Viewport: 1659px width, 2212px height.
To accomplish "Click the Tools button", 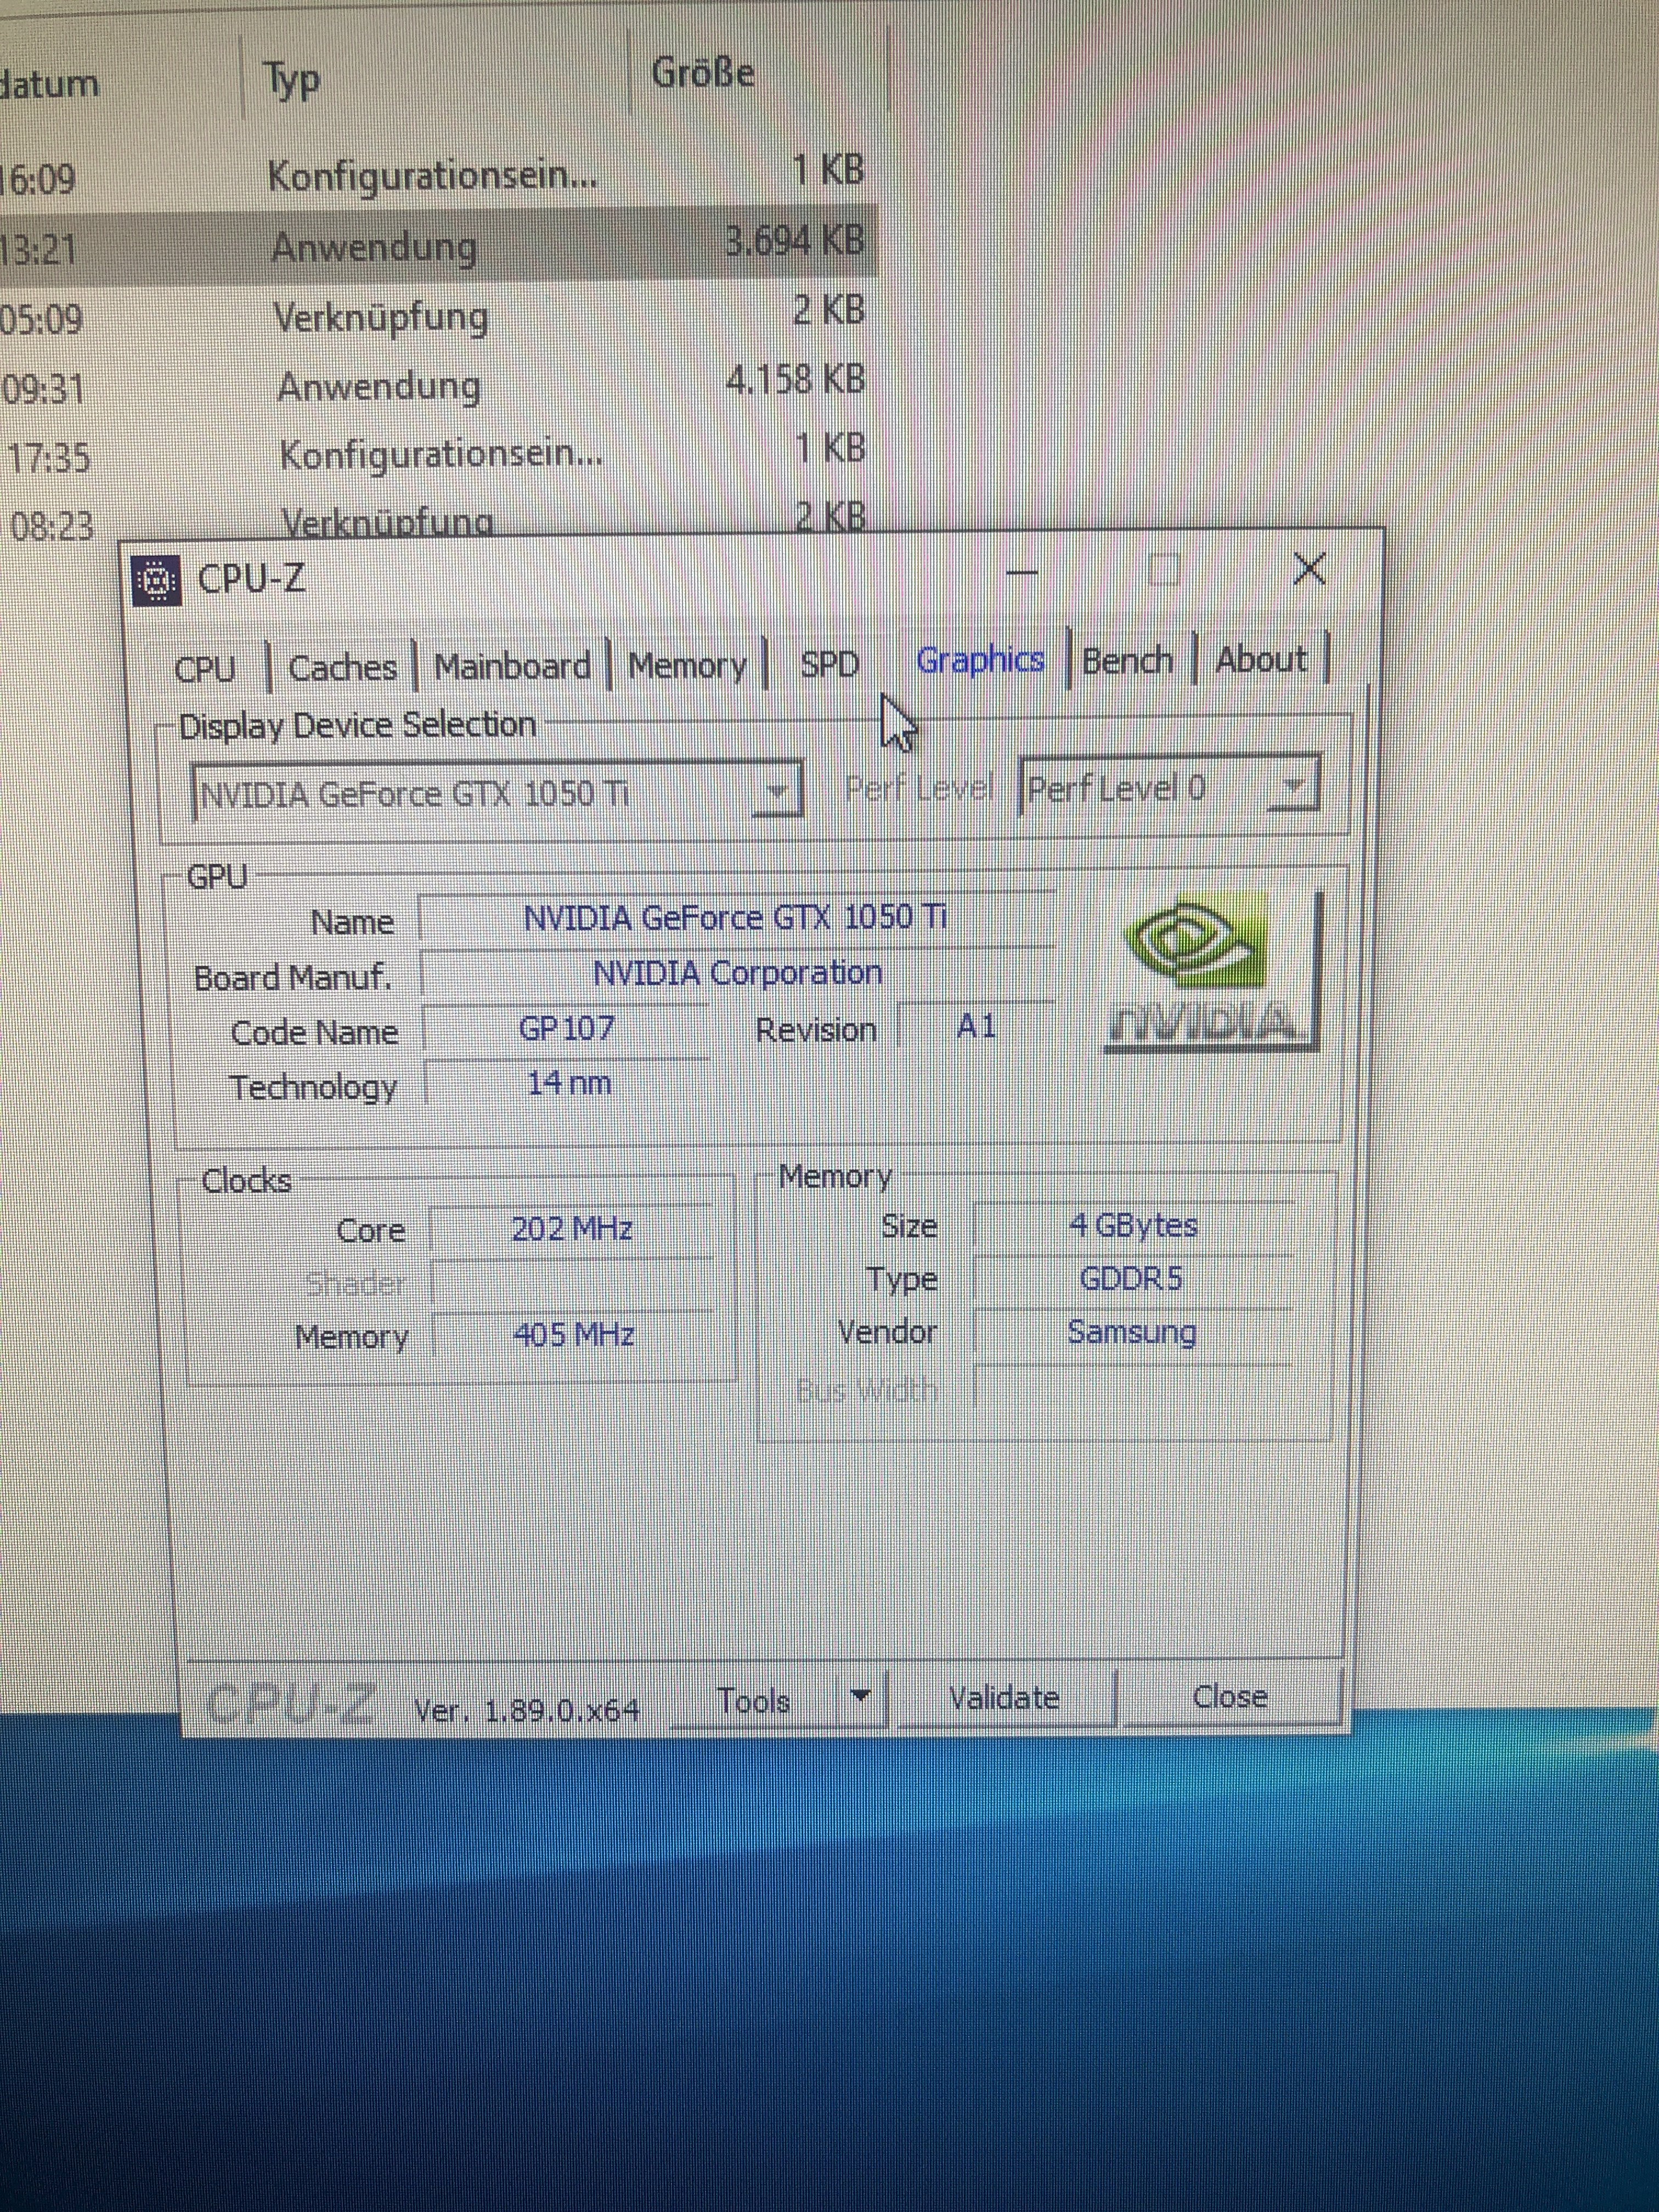I will click(x=754, y=1701).
